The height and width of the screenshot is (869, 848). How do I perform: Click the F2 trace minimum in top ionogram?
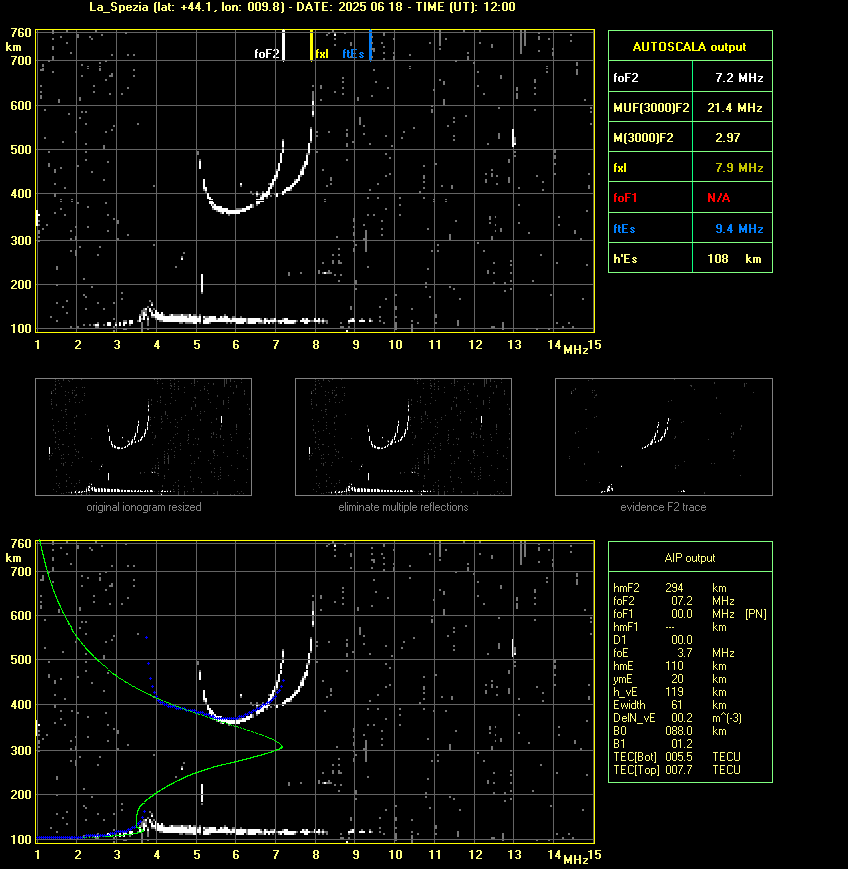click(x=233, y=211)
